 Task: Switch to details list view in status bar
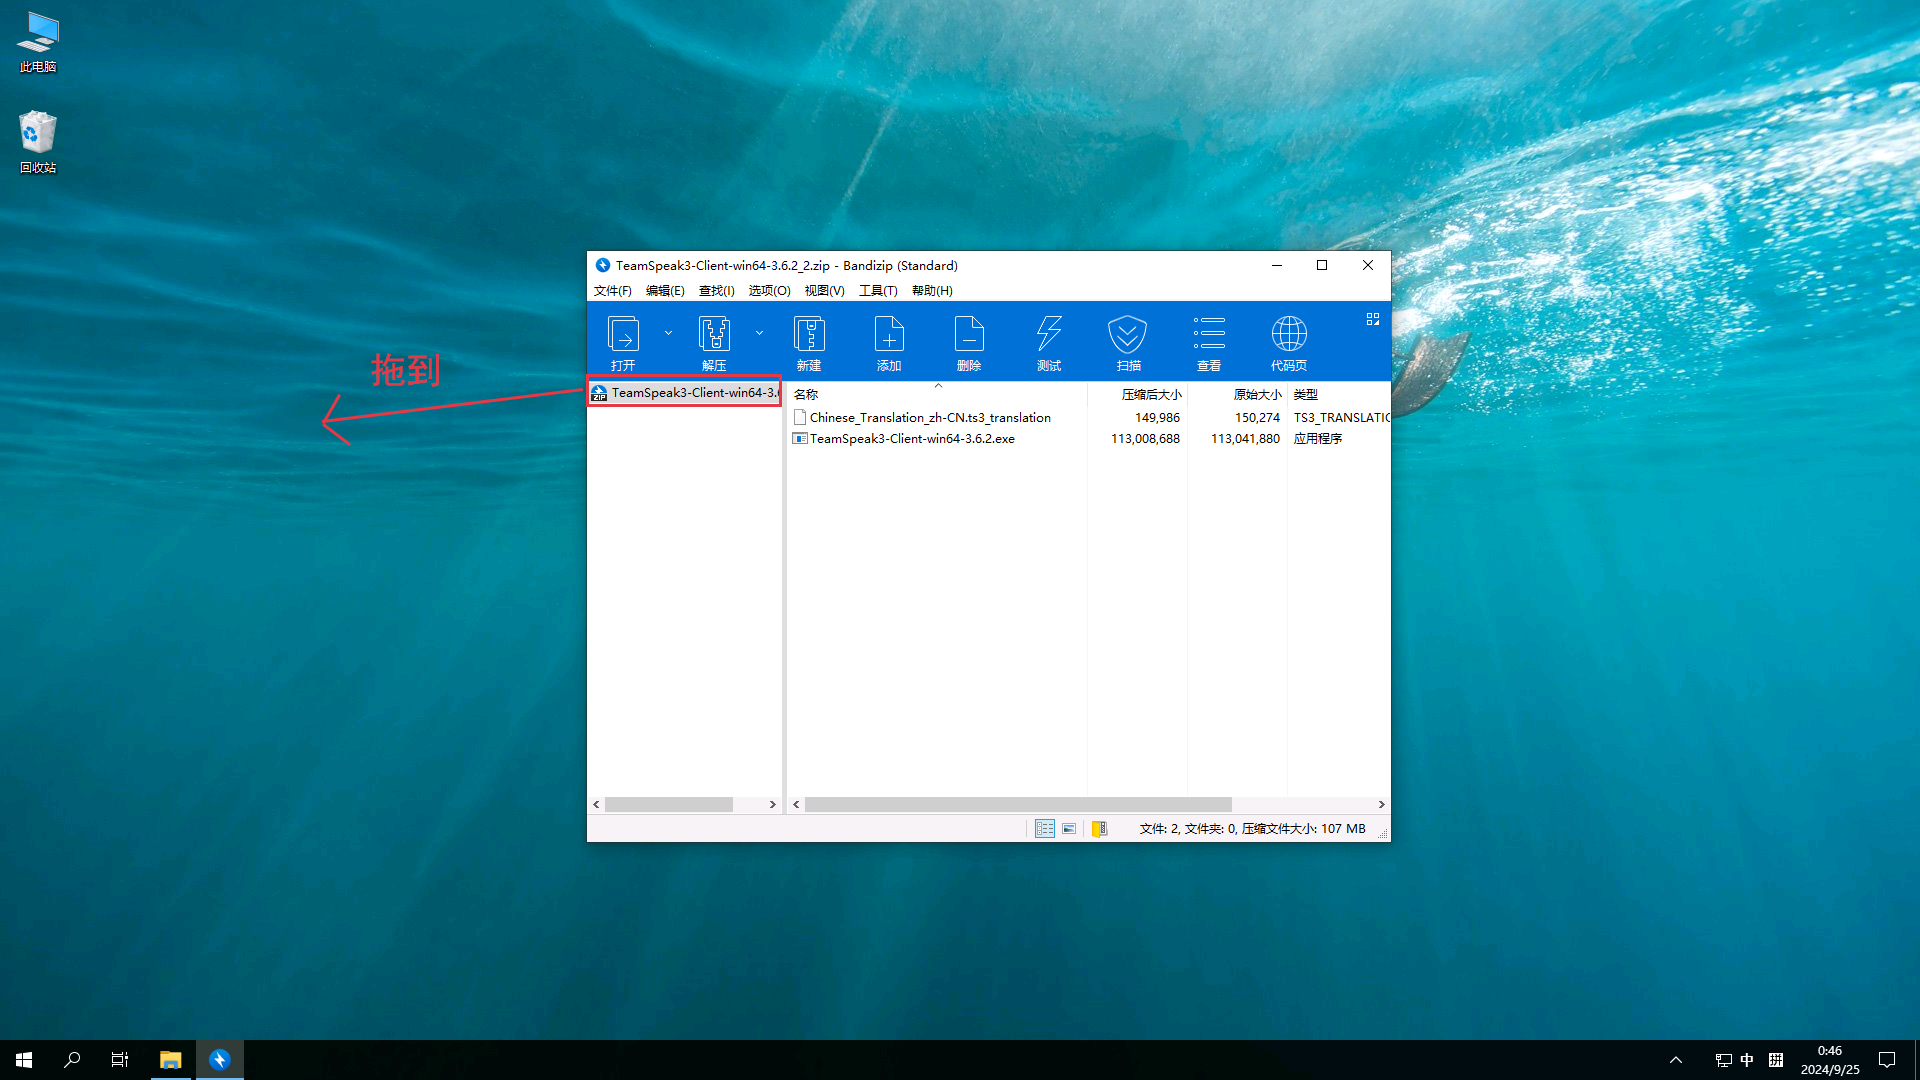click(x=1044, y=829)
